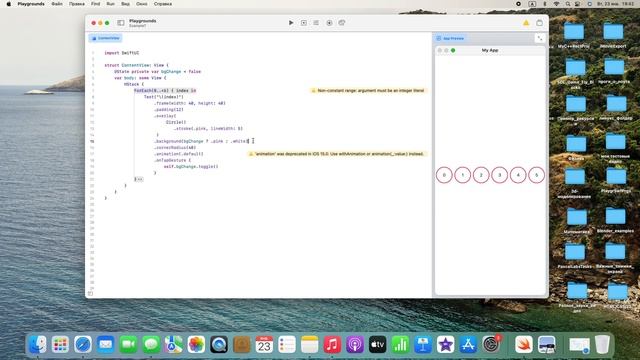
Task: Tap circle numbered 3 in the preview
Action: (500, 175)
